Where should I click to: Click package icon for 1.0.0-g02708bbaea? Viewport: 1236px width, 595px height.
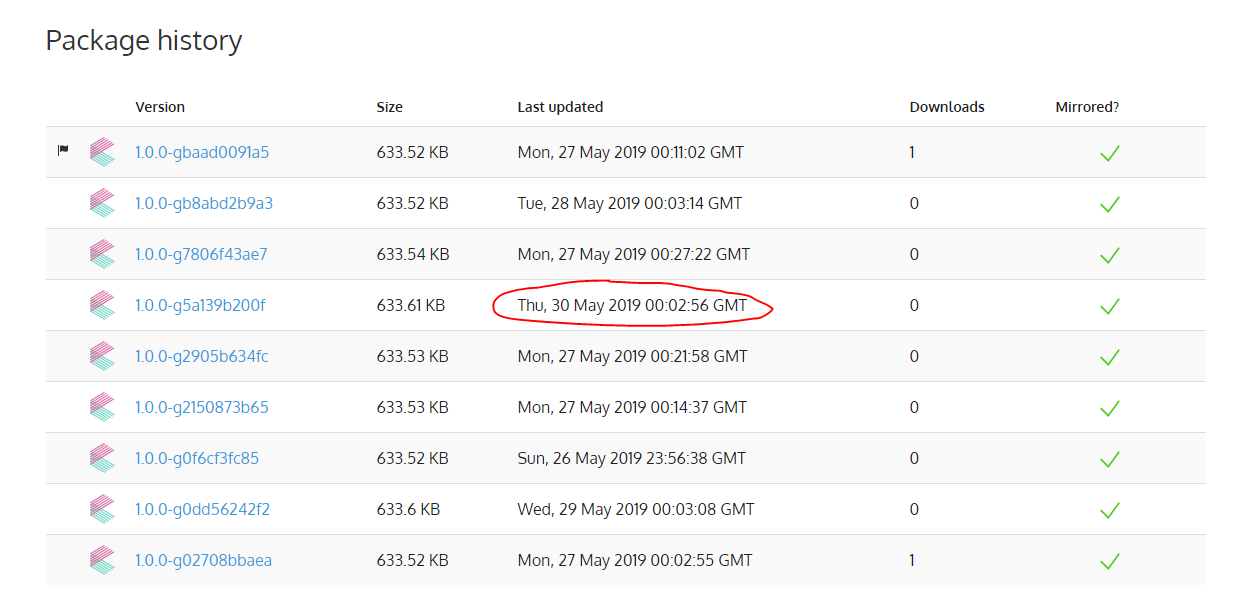coord(102,560)
